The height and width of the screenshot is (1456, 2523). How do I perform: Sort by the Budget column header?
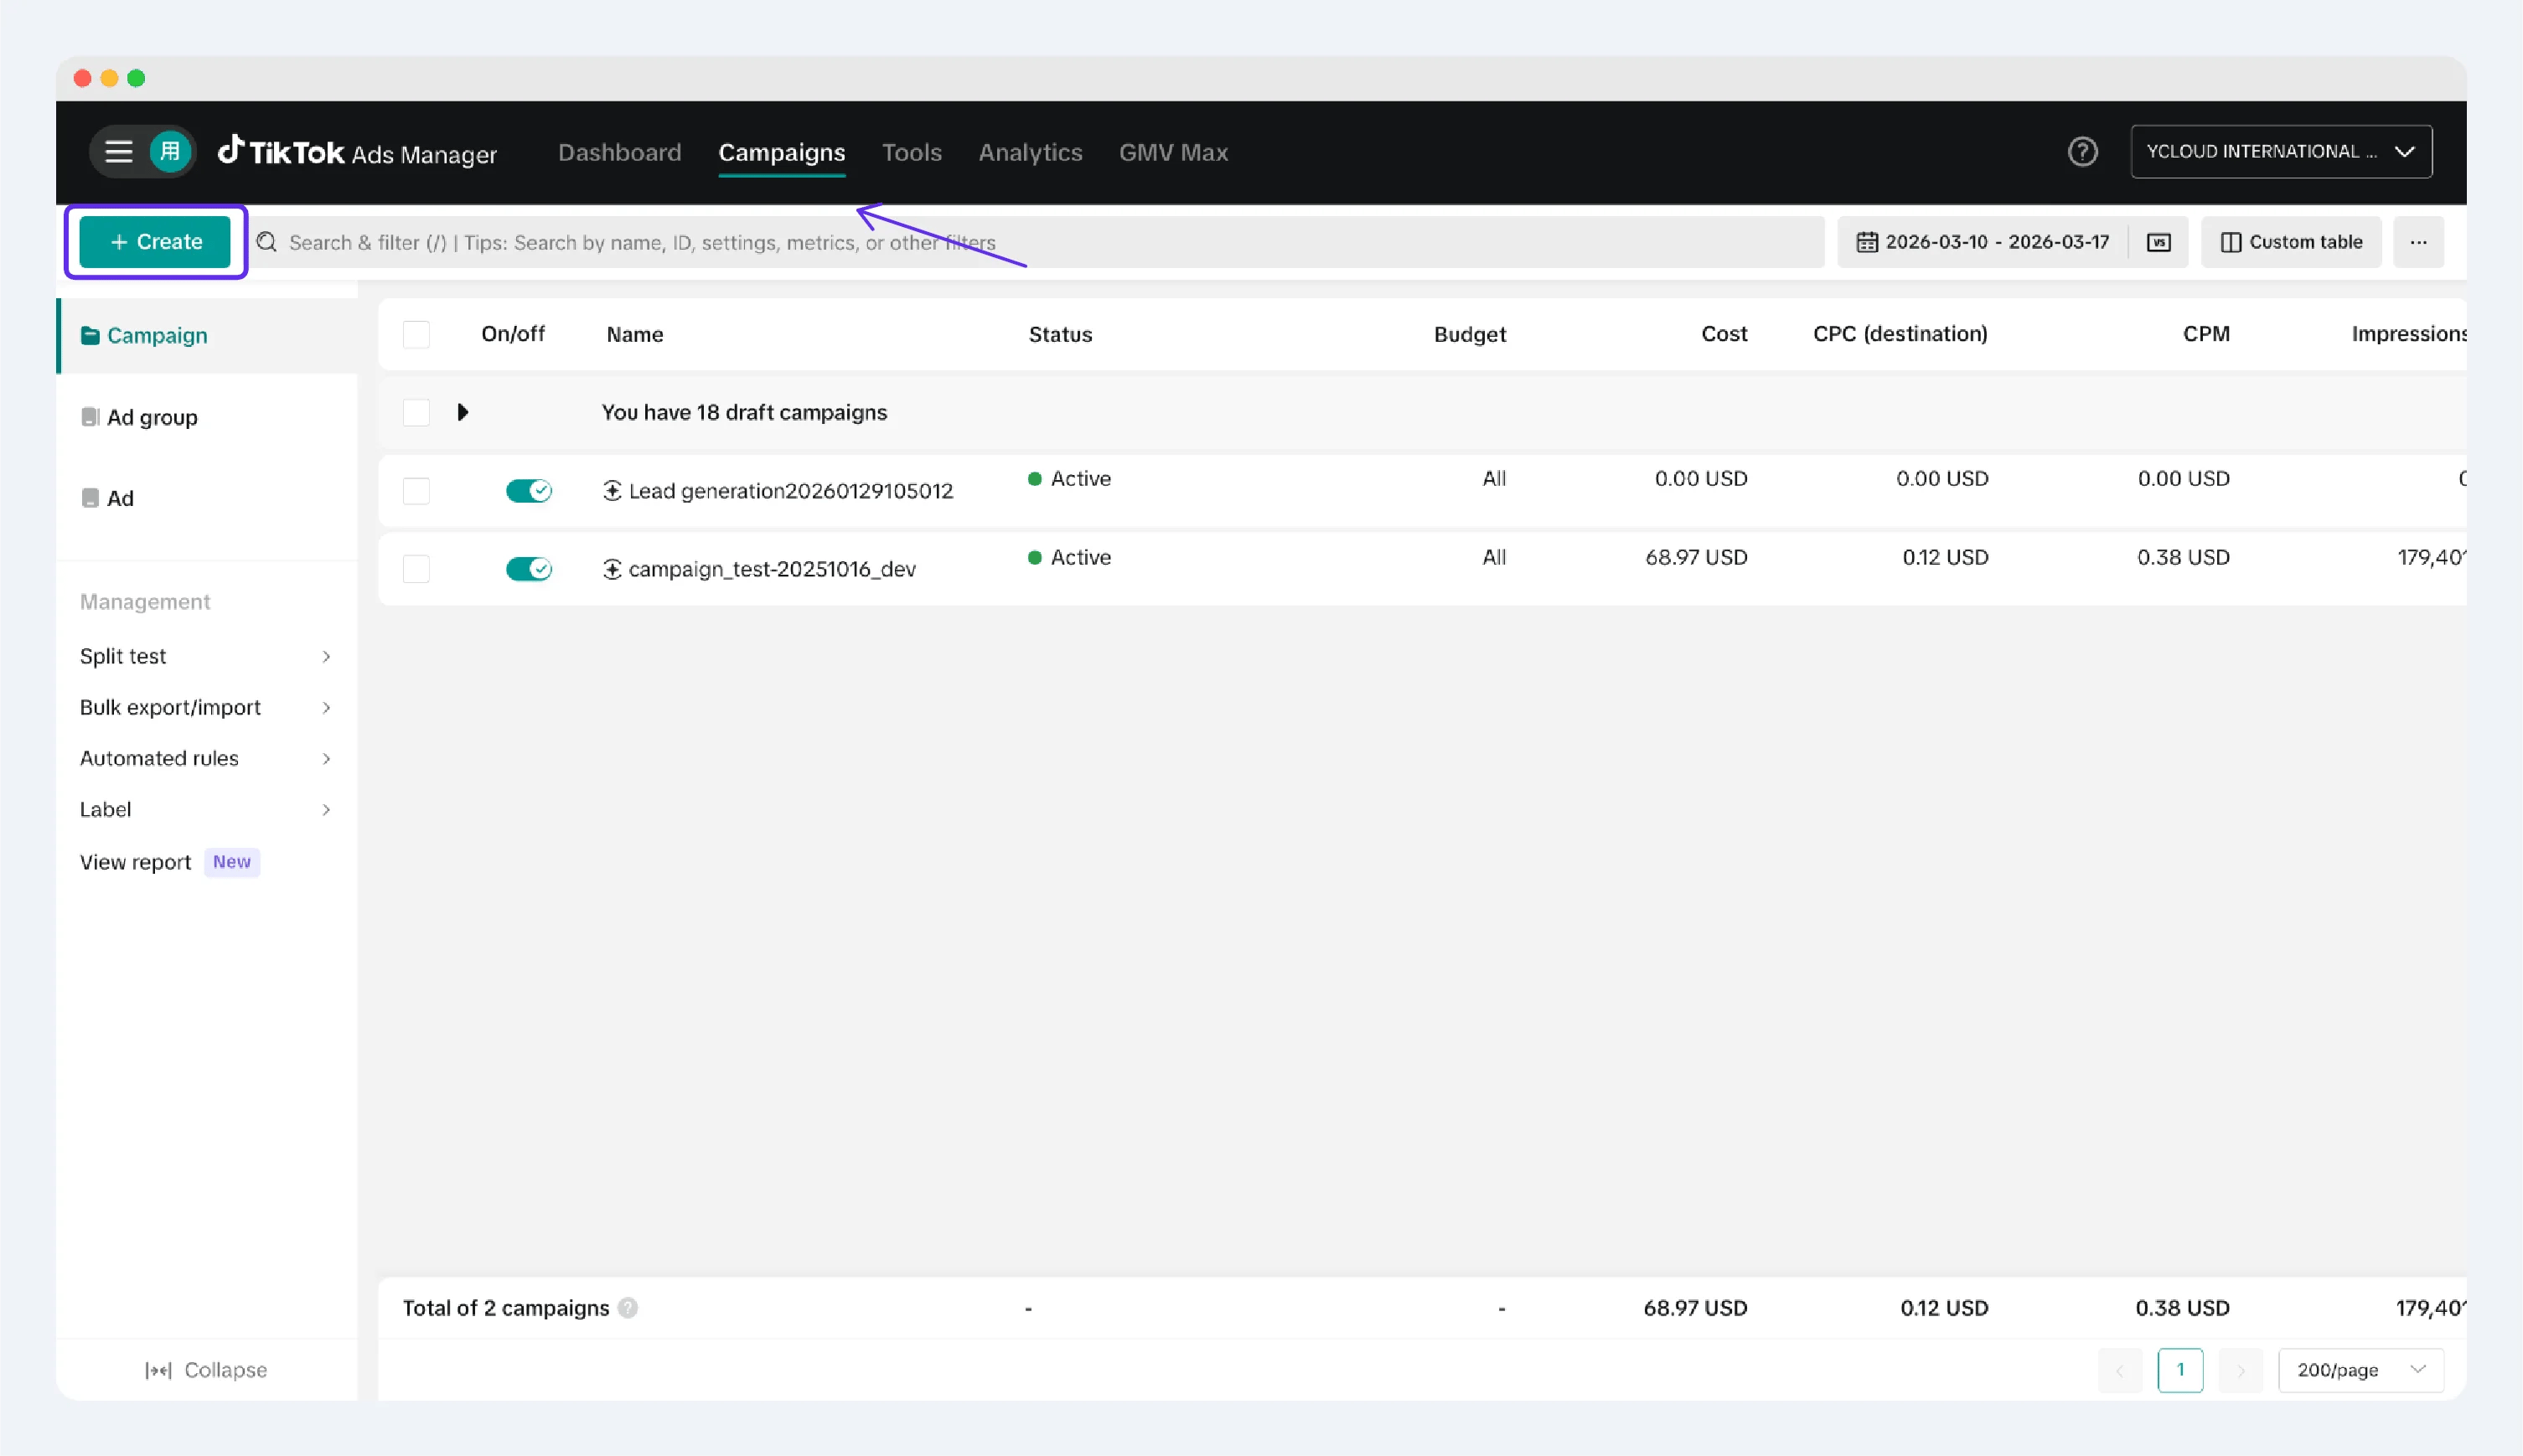[x=1469, y=334]
